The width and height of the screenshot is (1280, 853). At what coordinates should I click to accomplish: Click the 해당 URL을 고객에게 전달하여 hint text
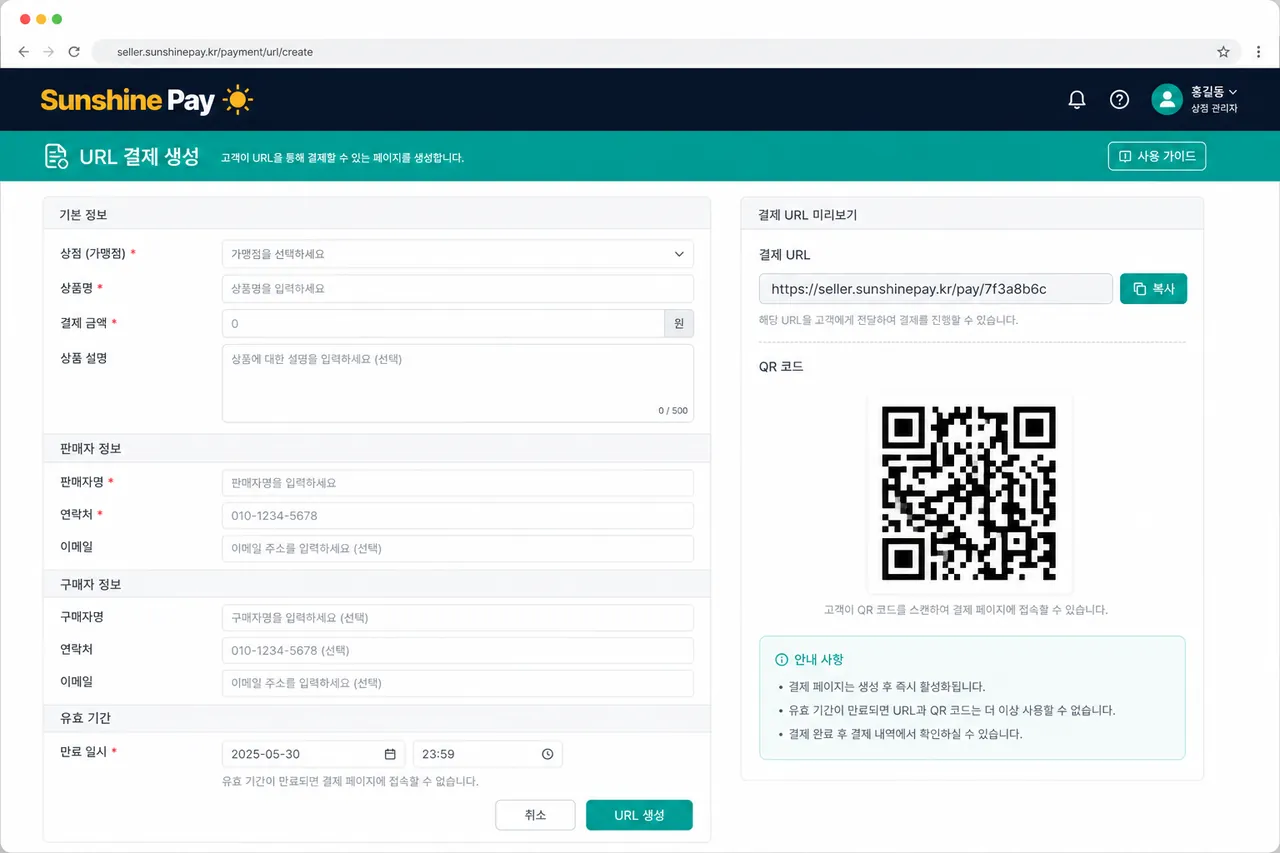pos(889,320)
